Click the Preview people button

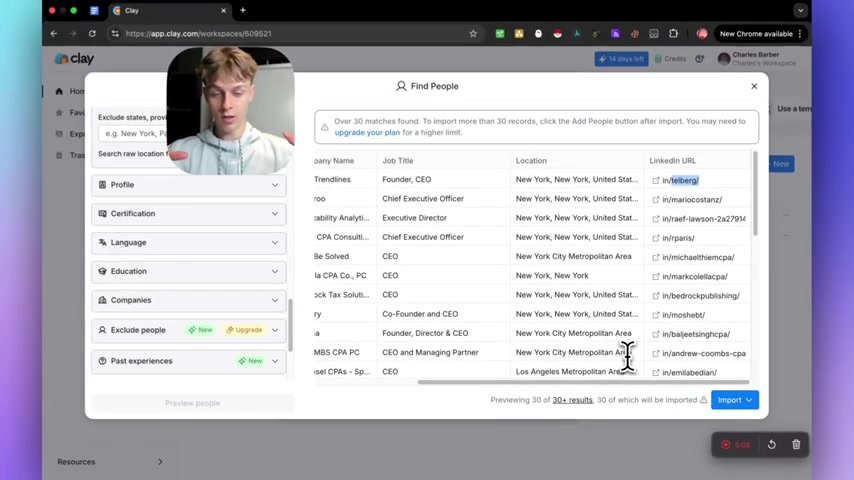pyautogui.click(x=192, y=403)
